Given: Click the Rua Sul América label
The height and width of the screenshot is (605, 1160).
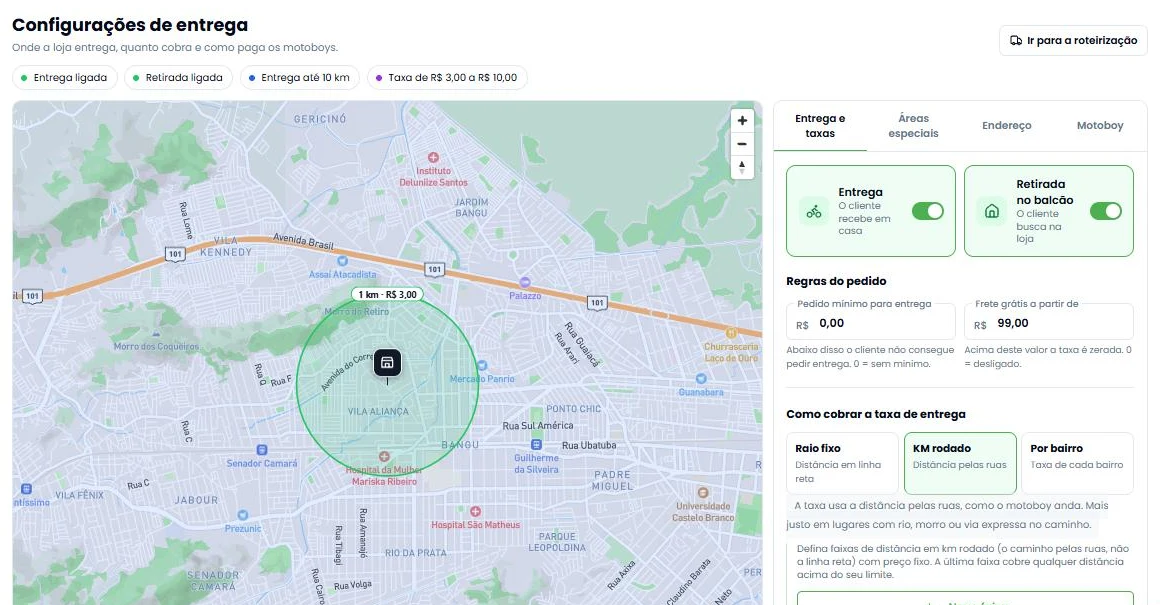Looking at the screenshot, I should pos(538,425).
